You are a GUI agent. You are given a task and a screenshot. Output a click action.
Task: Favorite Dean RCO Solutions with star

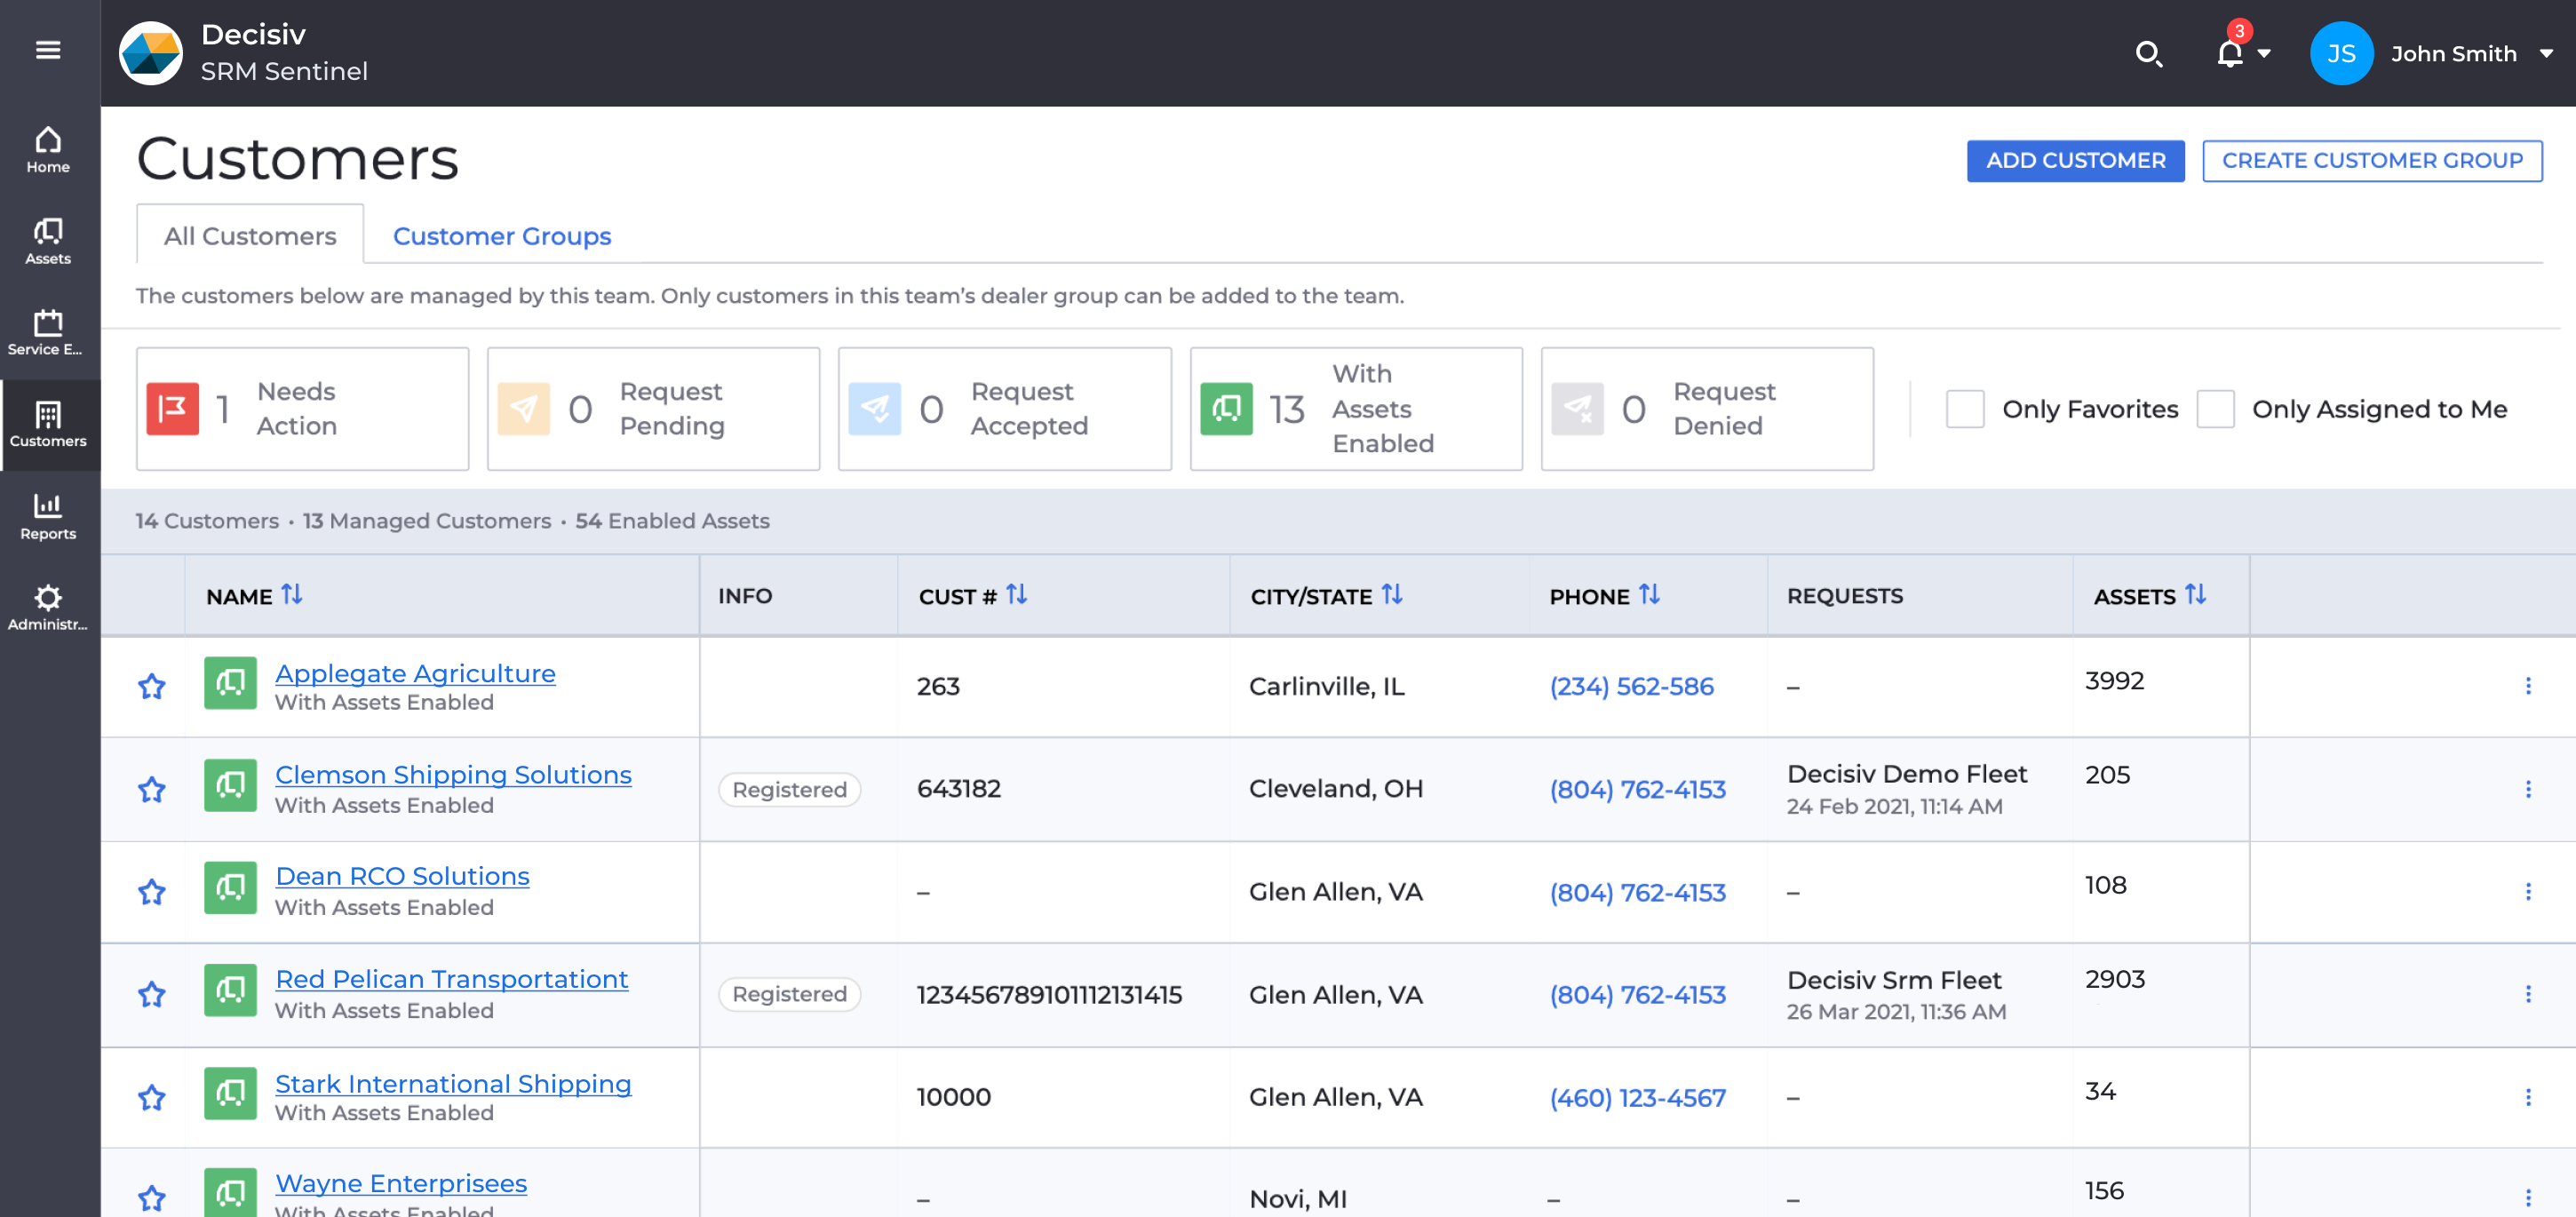152,891
